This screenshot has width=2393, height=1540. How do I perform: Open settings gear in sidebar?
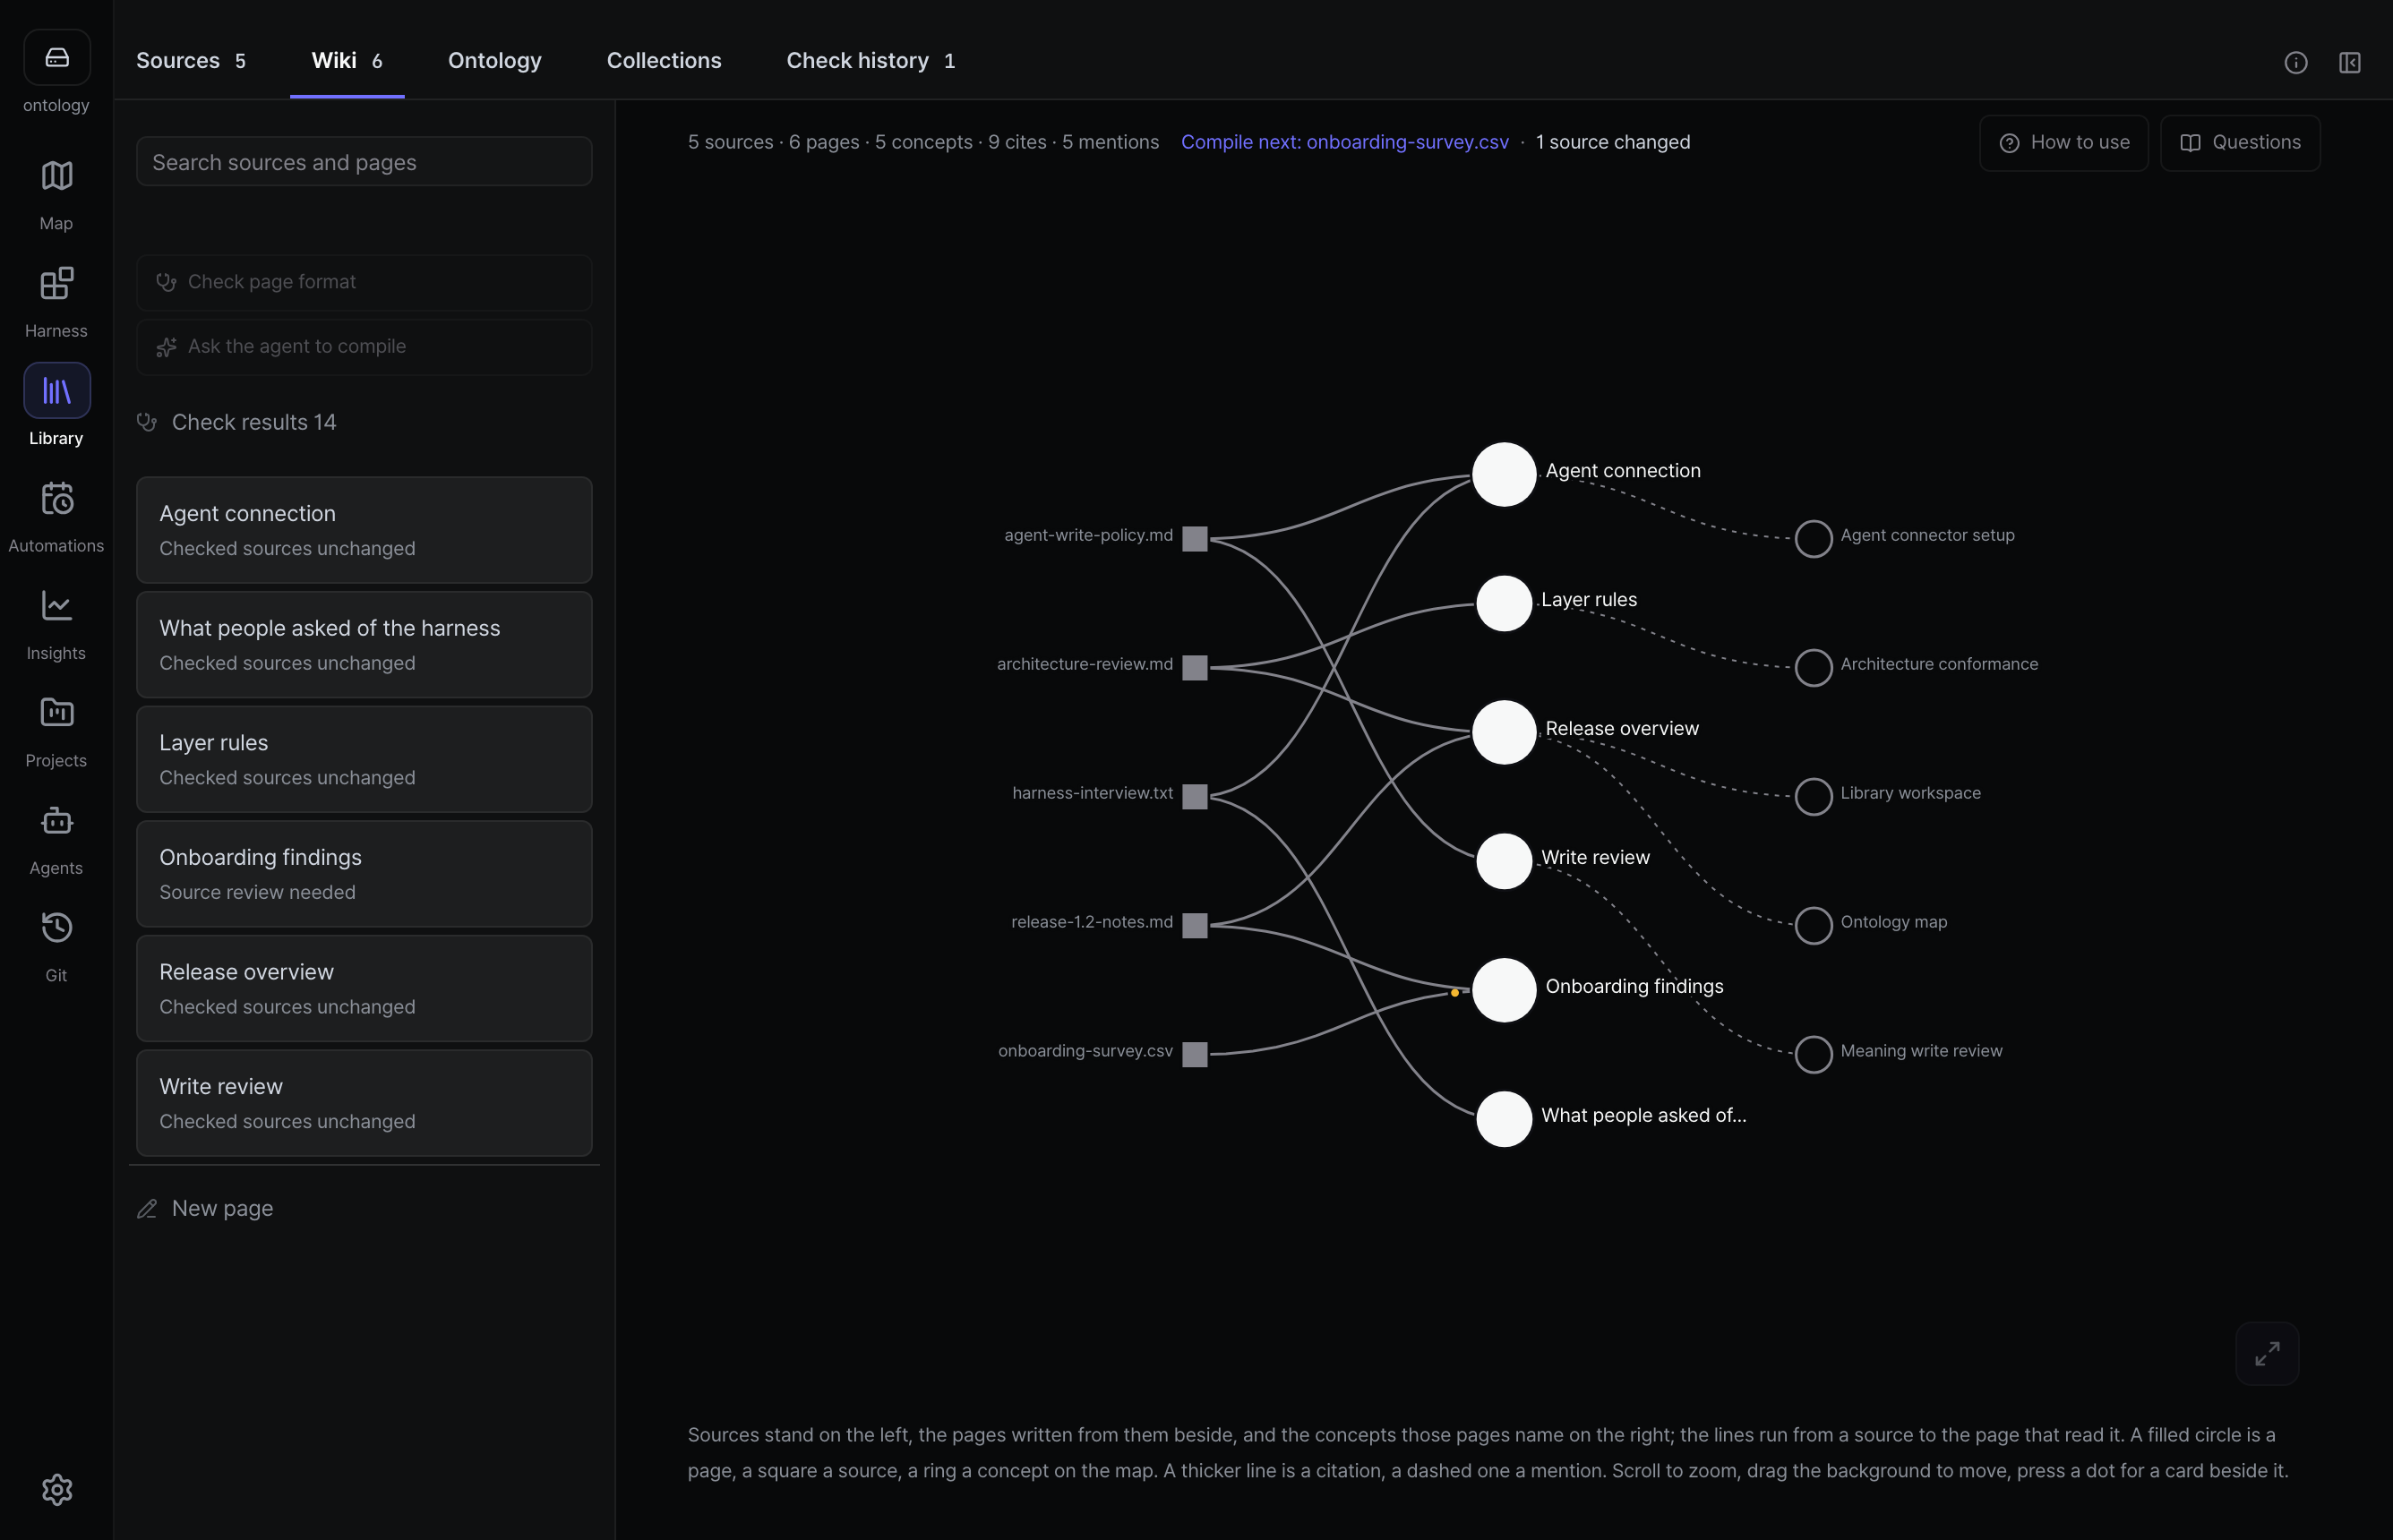pyautogui.click(x=57, y=1490)
